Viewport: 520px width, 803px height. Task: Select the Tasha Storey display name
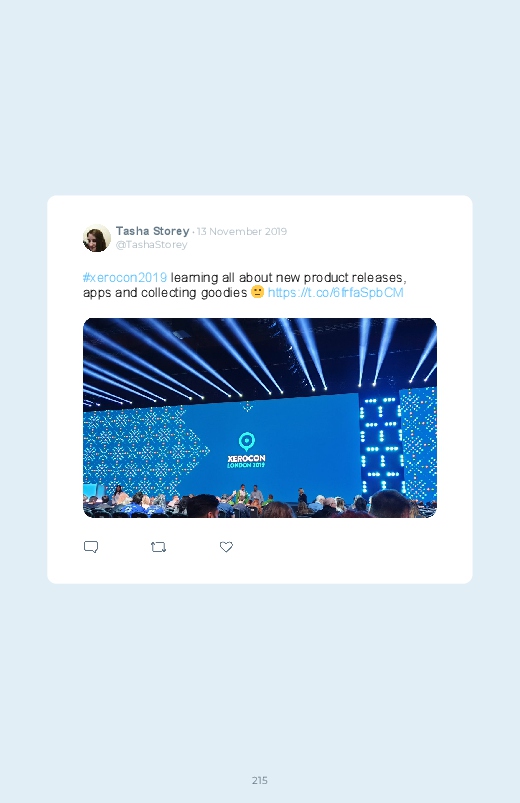click(x=153, y=231)
